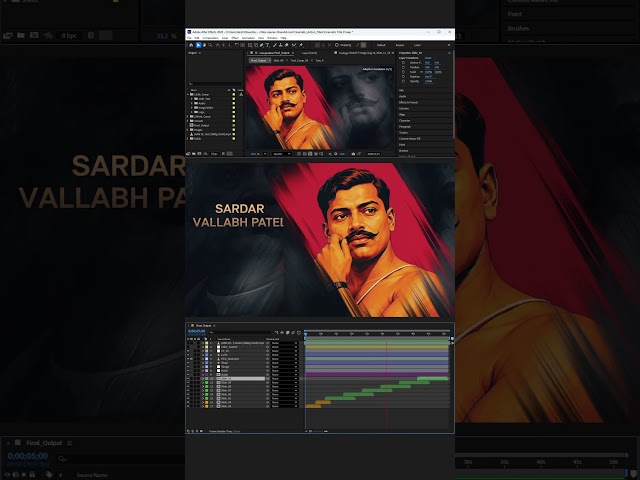Open Content-Aware Fill panel

coord(409,139)
